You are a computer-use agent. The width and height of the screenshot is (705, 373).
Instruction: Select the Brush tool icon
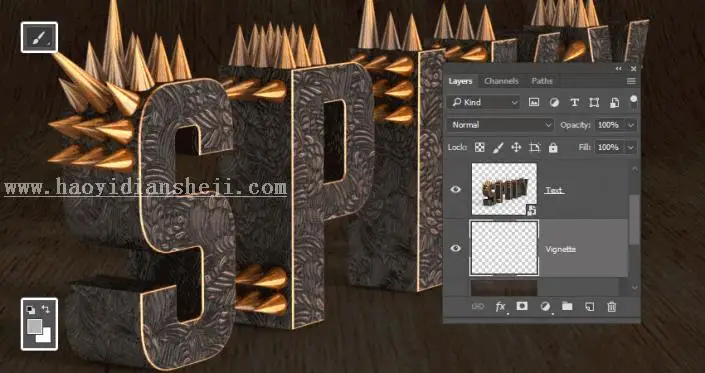coord(39,37)
